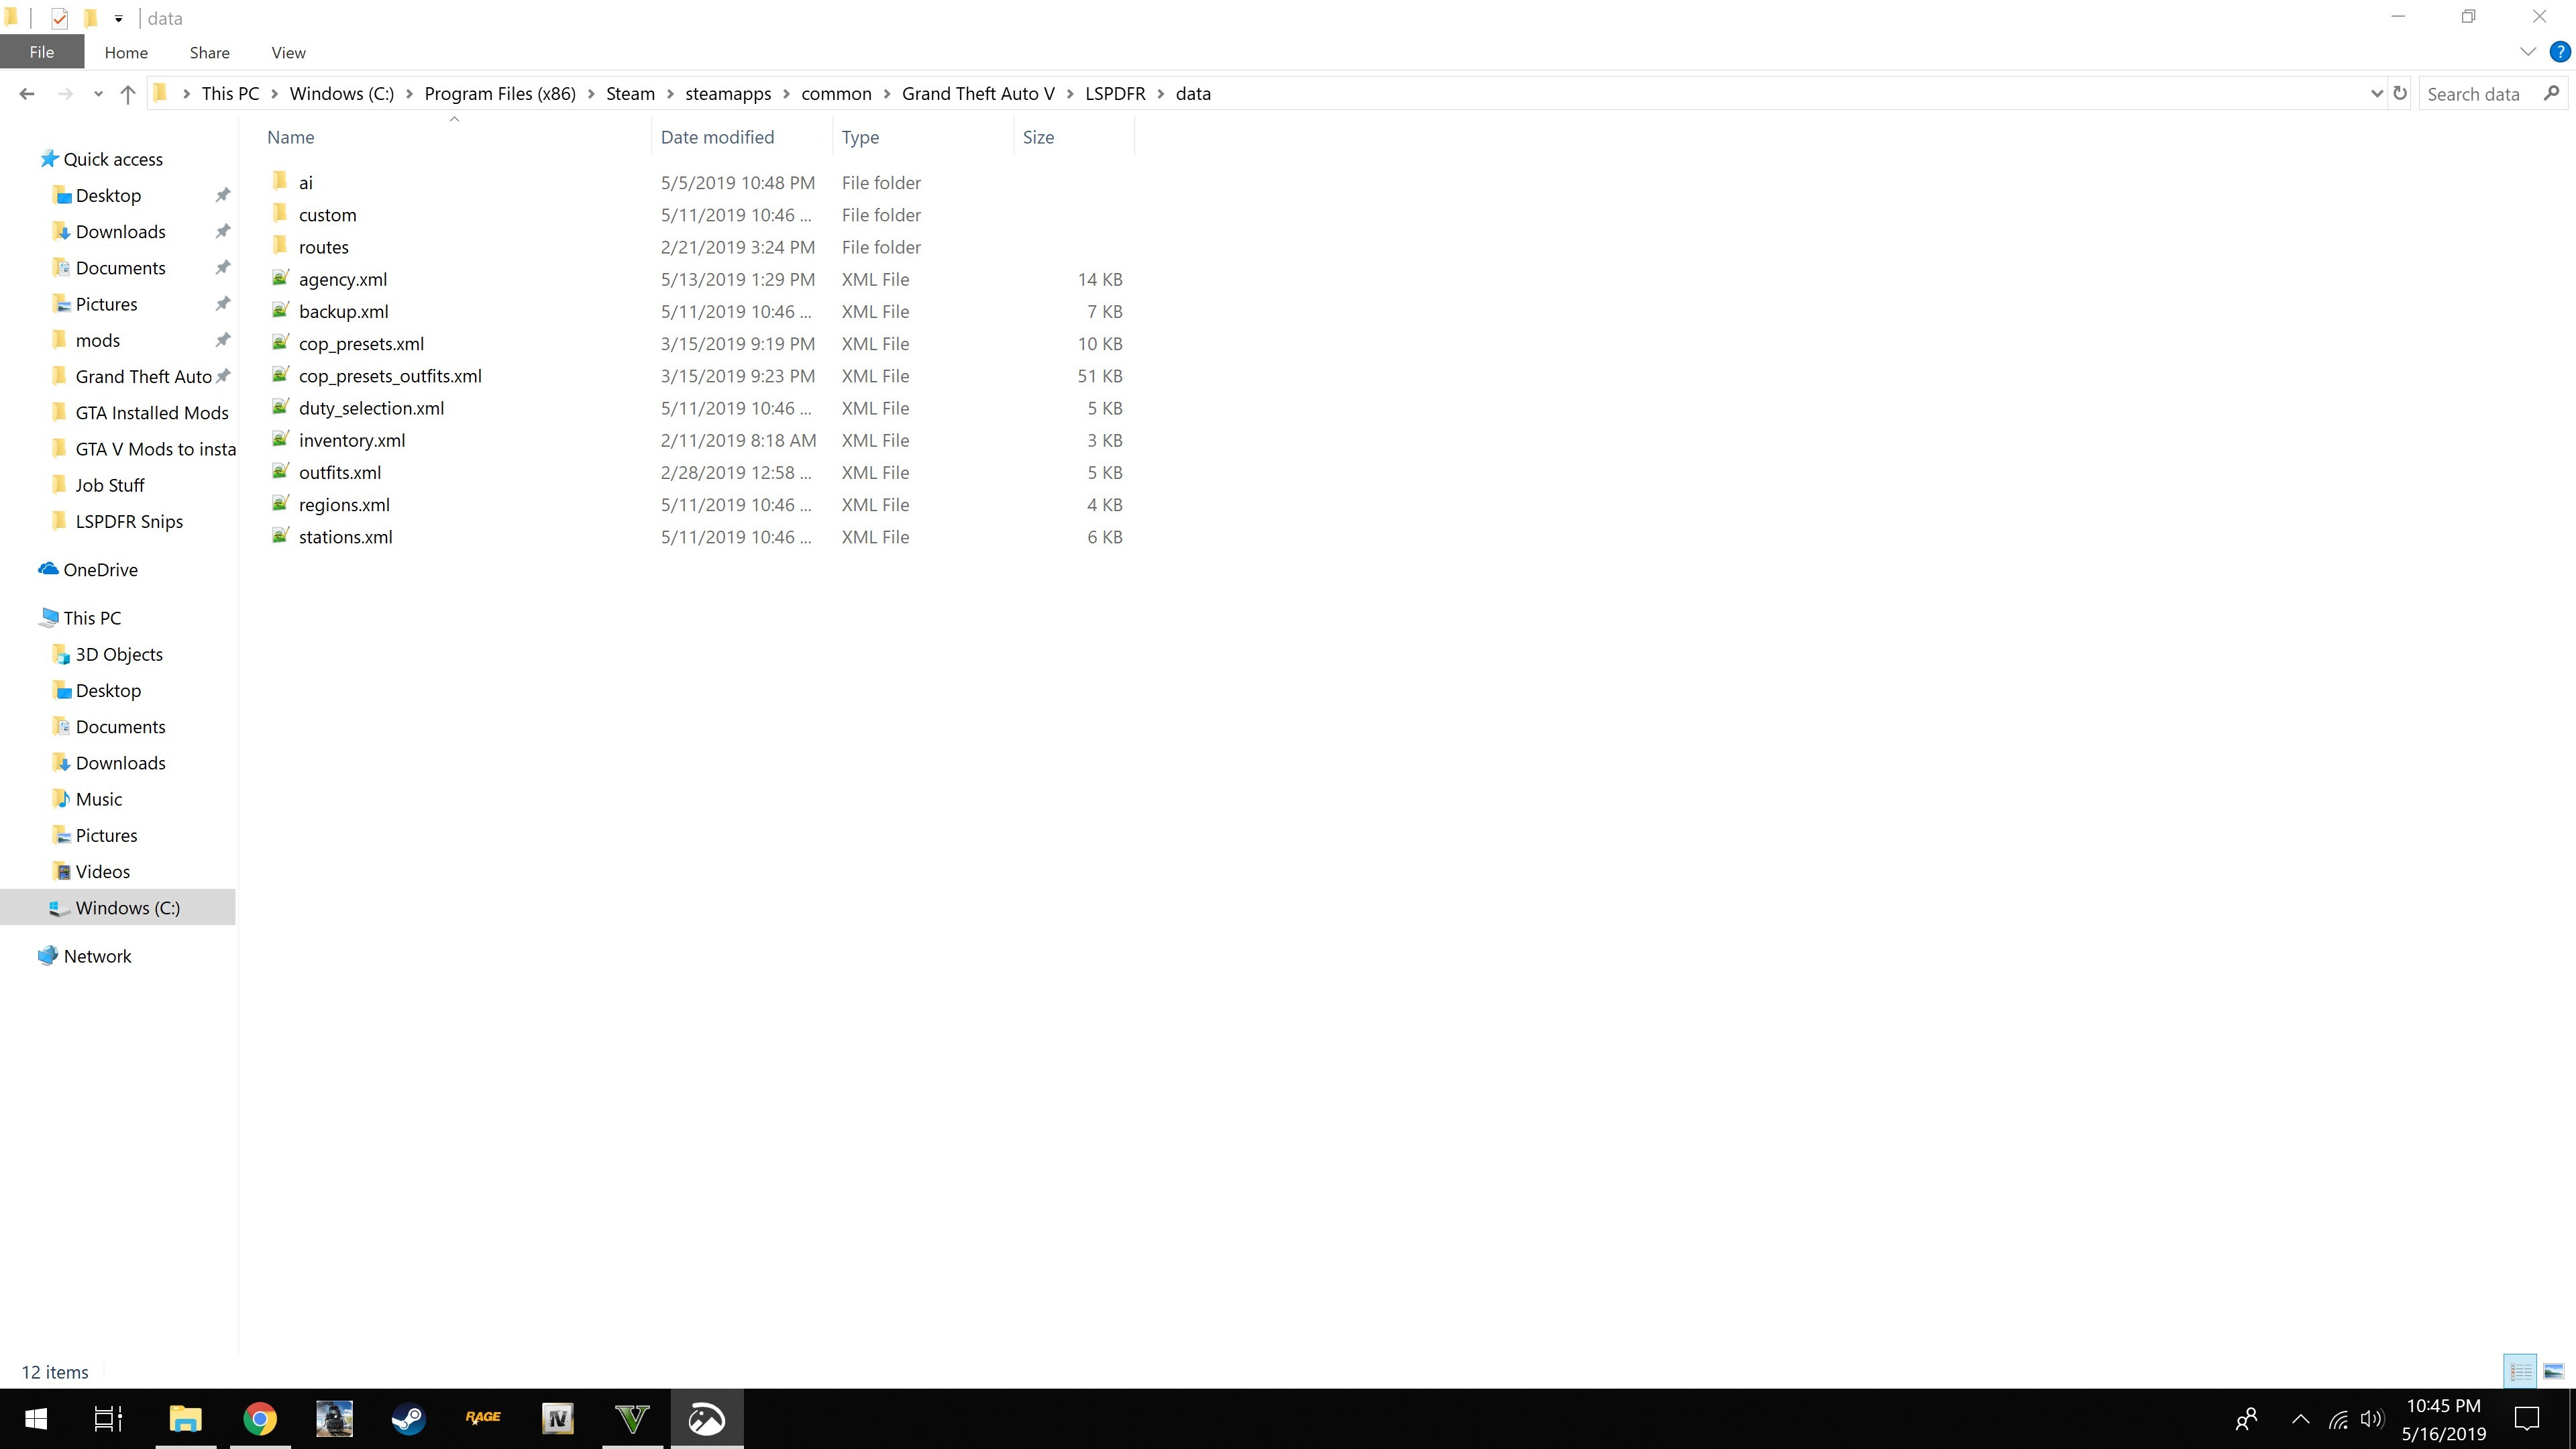Open Google Chrome from the taskbar

260,1418
